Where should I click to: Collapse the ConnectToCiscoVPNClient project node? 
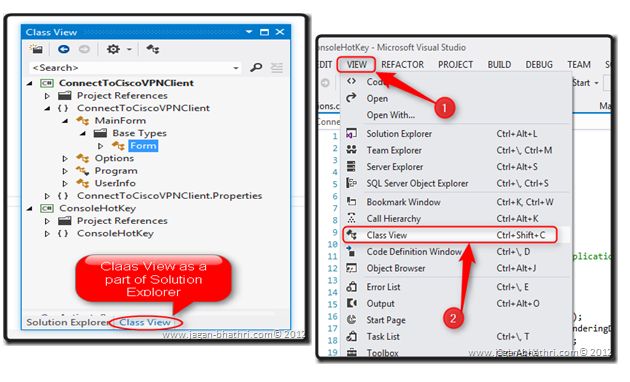[30, 83]
